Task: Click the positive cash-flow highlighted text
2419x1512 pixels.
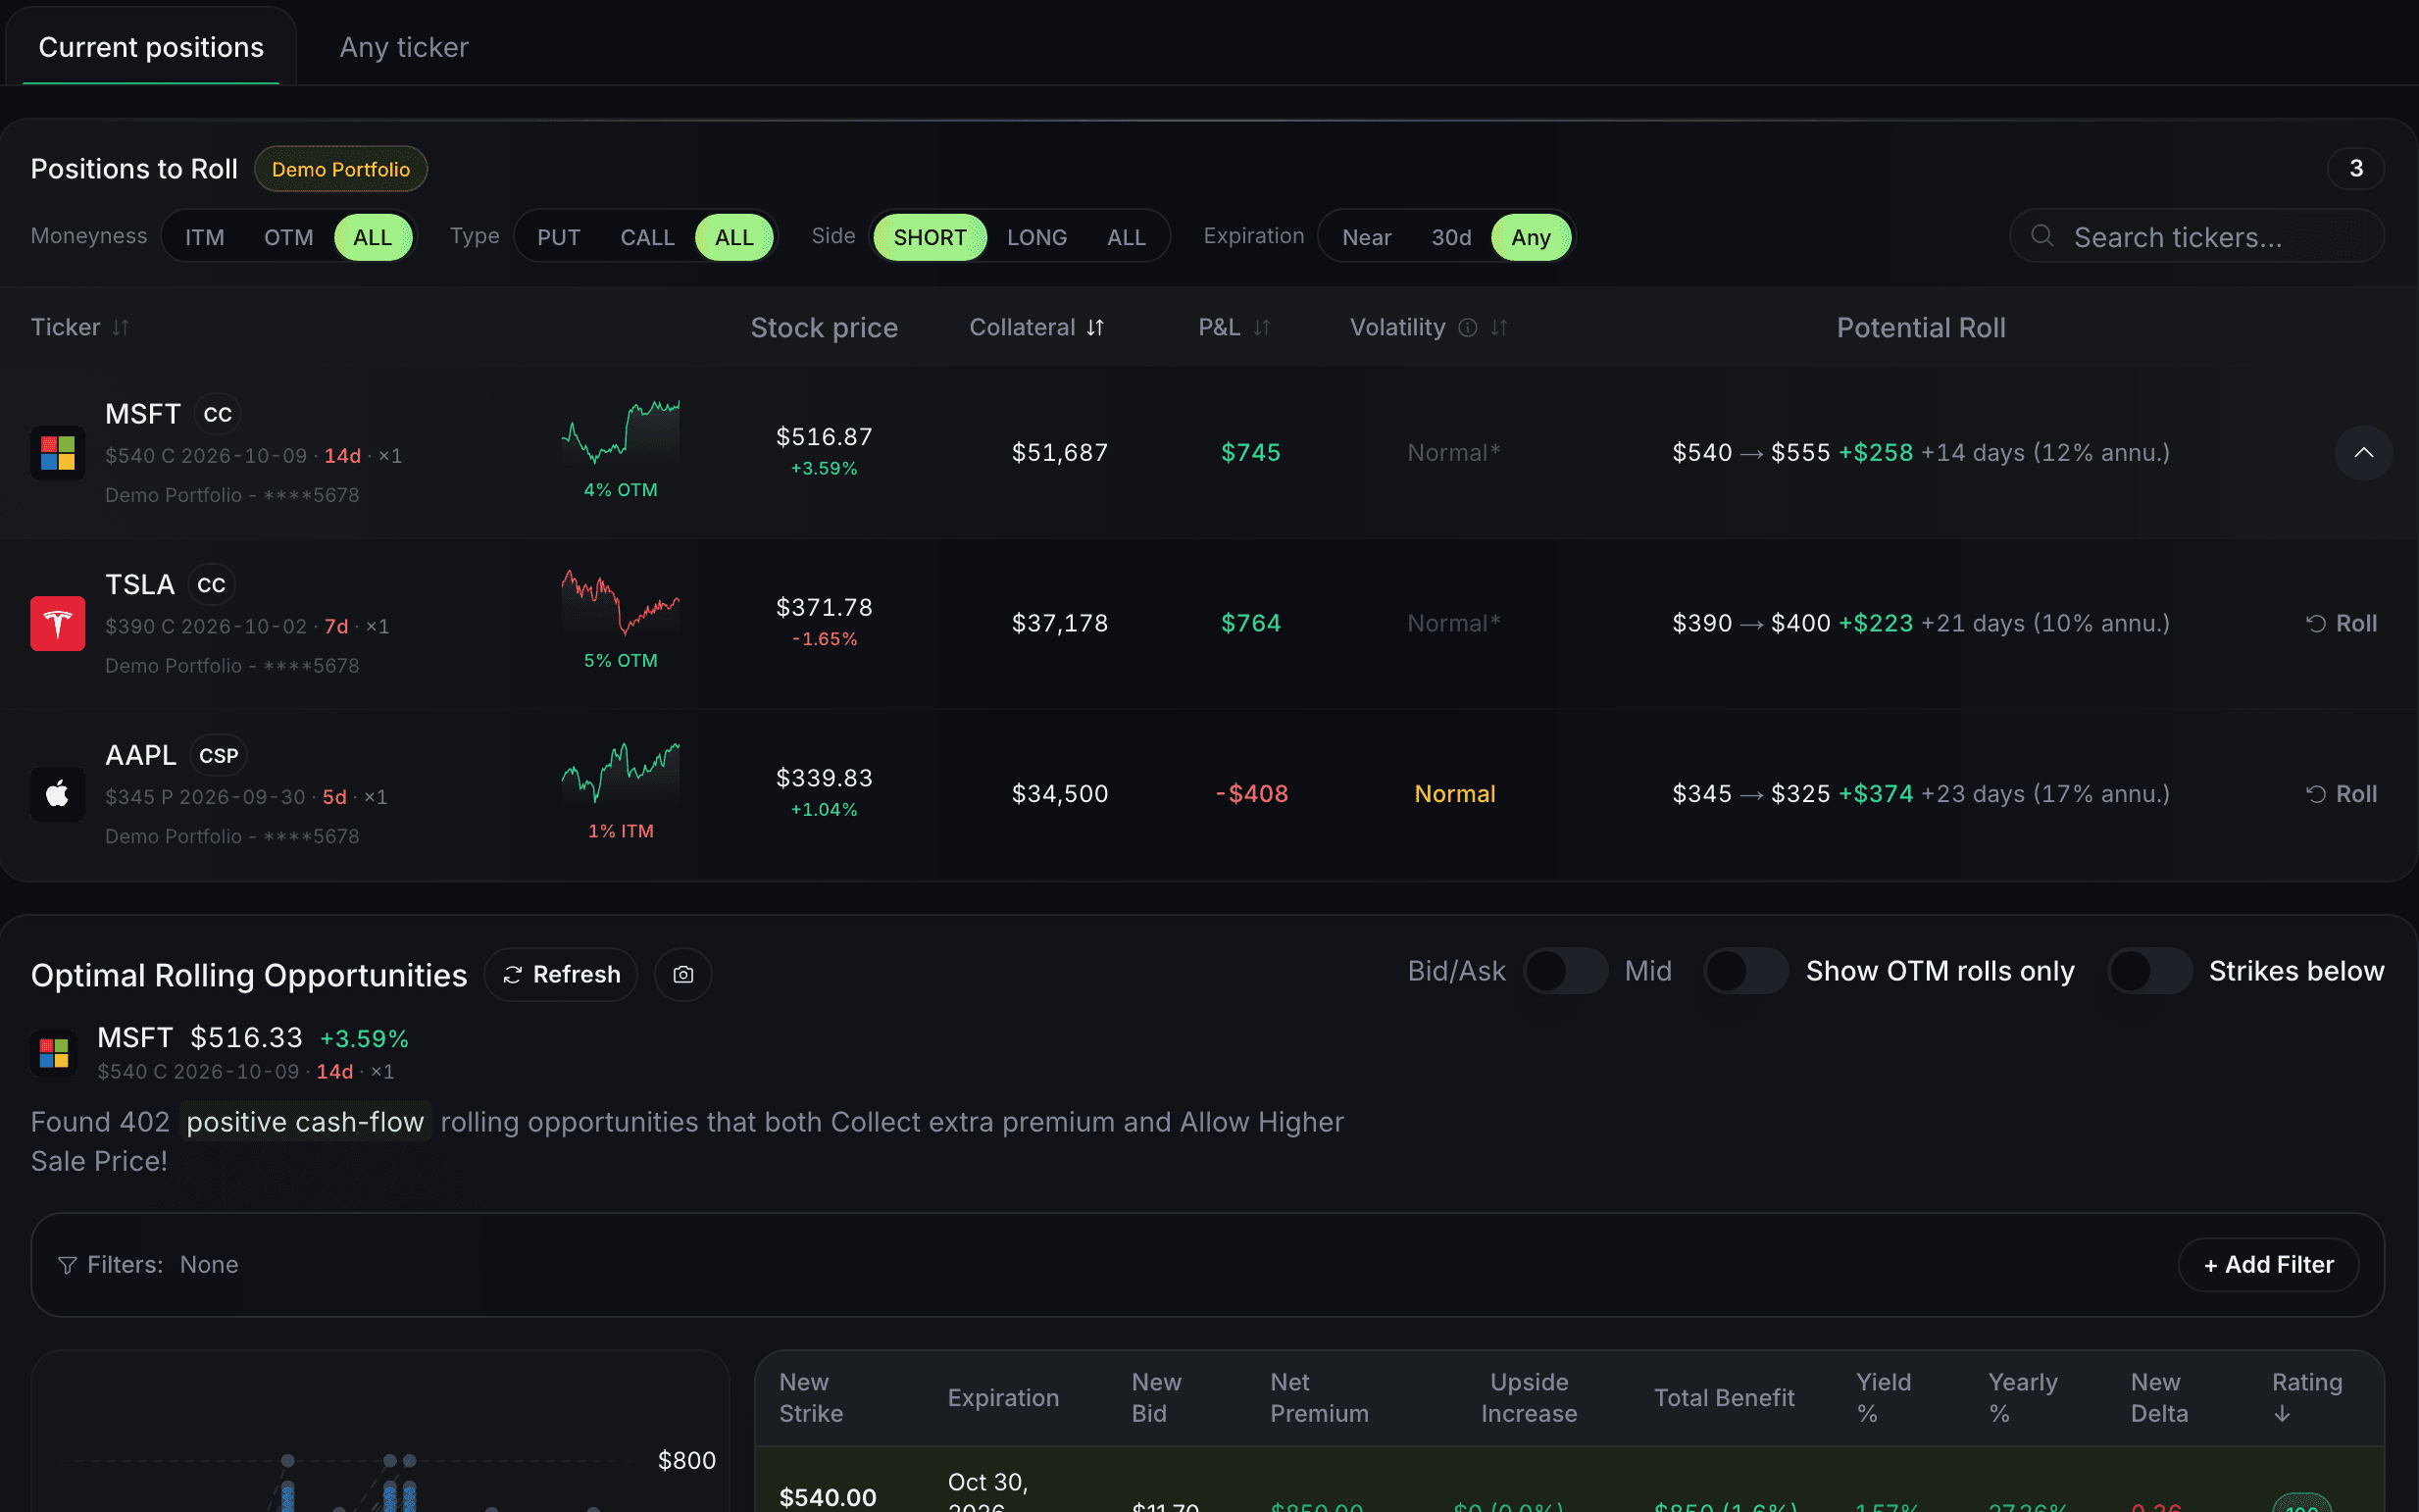Action: click(x=305, y=1122)
